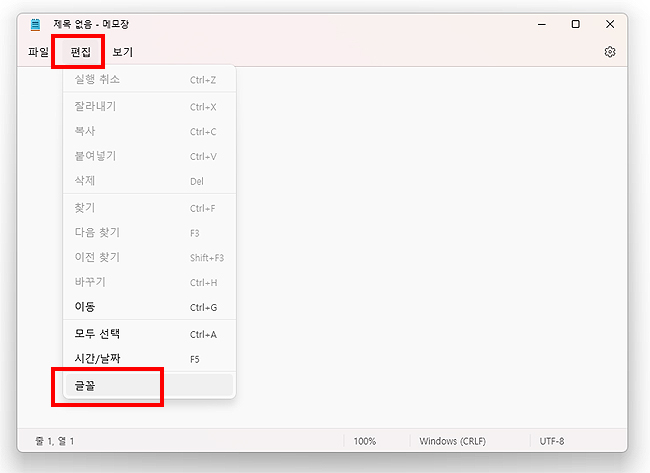Select 바꾸기 menu entry
This screenshot has width=650, height=473.
pos(149,282)
